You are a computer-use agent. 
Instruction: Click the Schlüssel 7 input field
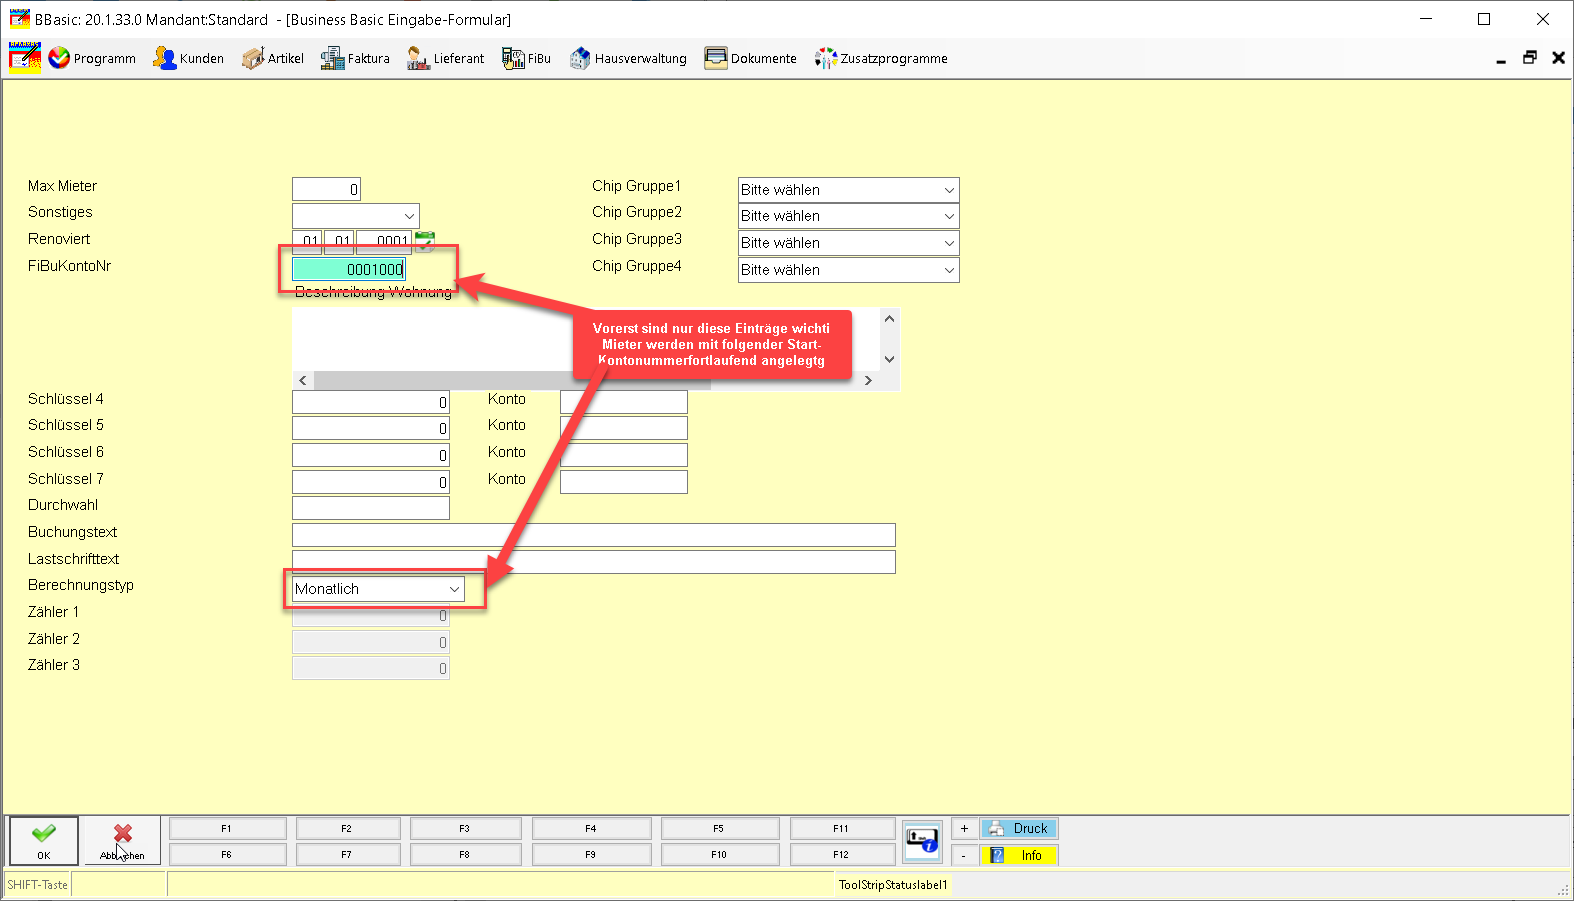371,482
